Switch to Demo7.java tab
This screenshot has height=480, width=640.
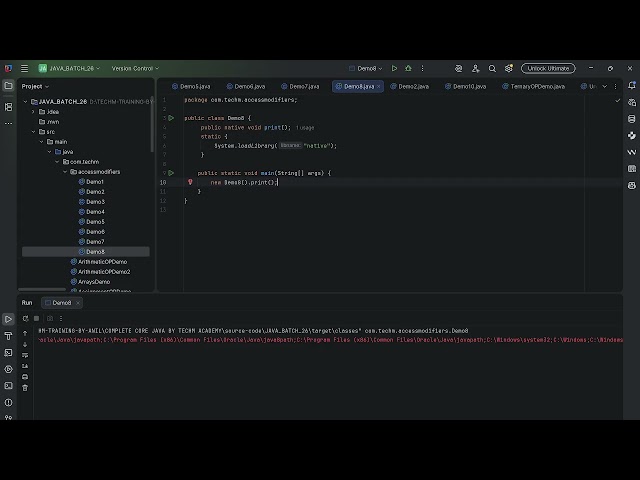pos(300,87)
